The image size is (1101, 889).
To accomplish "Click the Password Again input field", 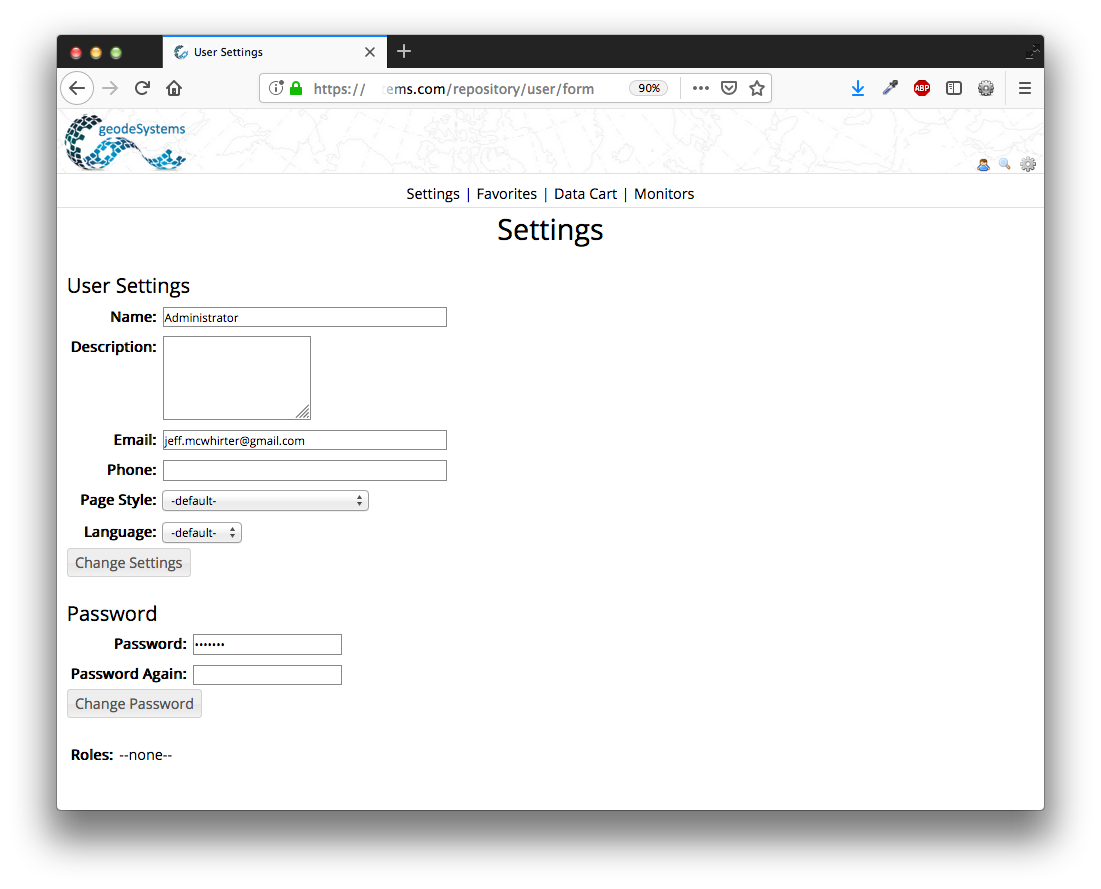I will point(267,675).
